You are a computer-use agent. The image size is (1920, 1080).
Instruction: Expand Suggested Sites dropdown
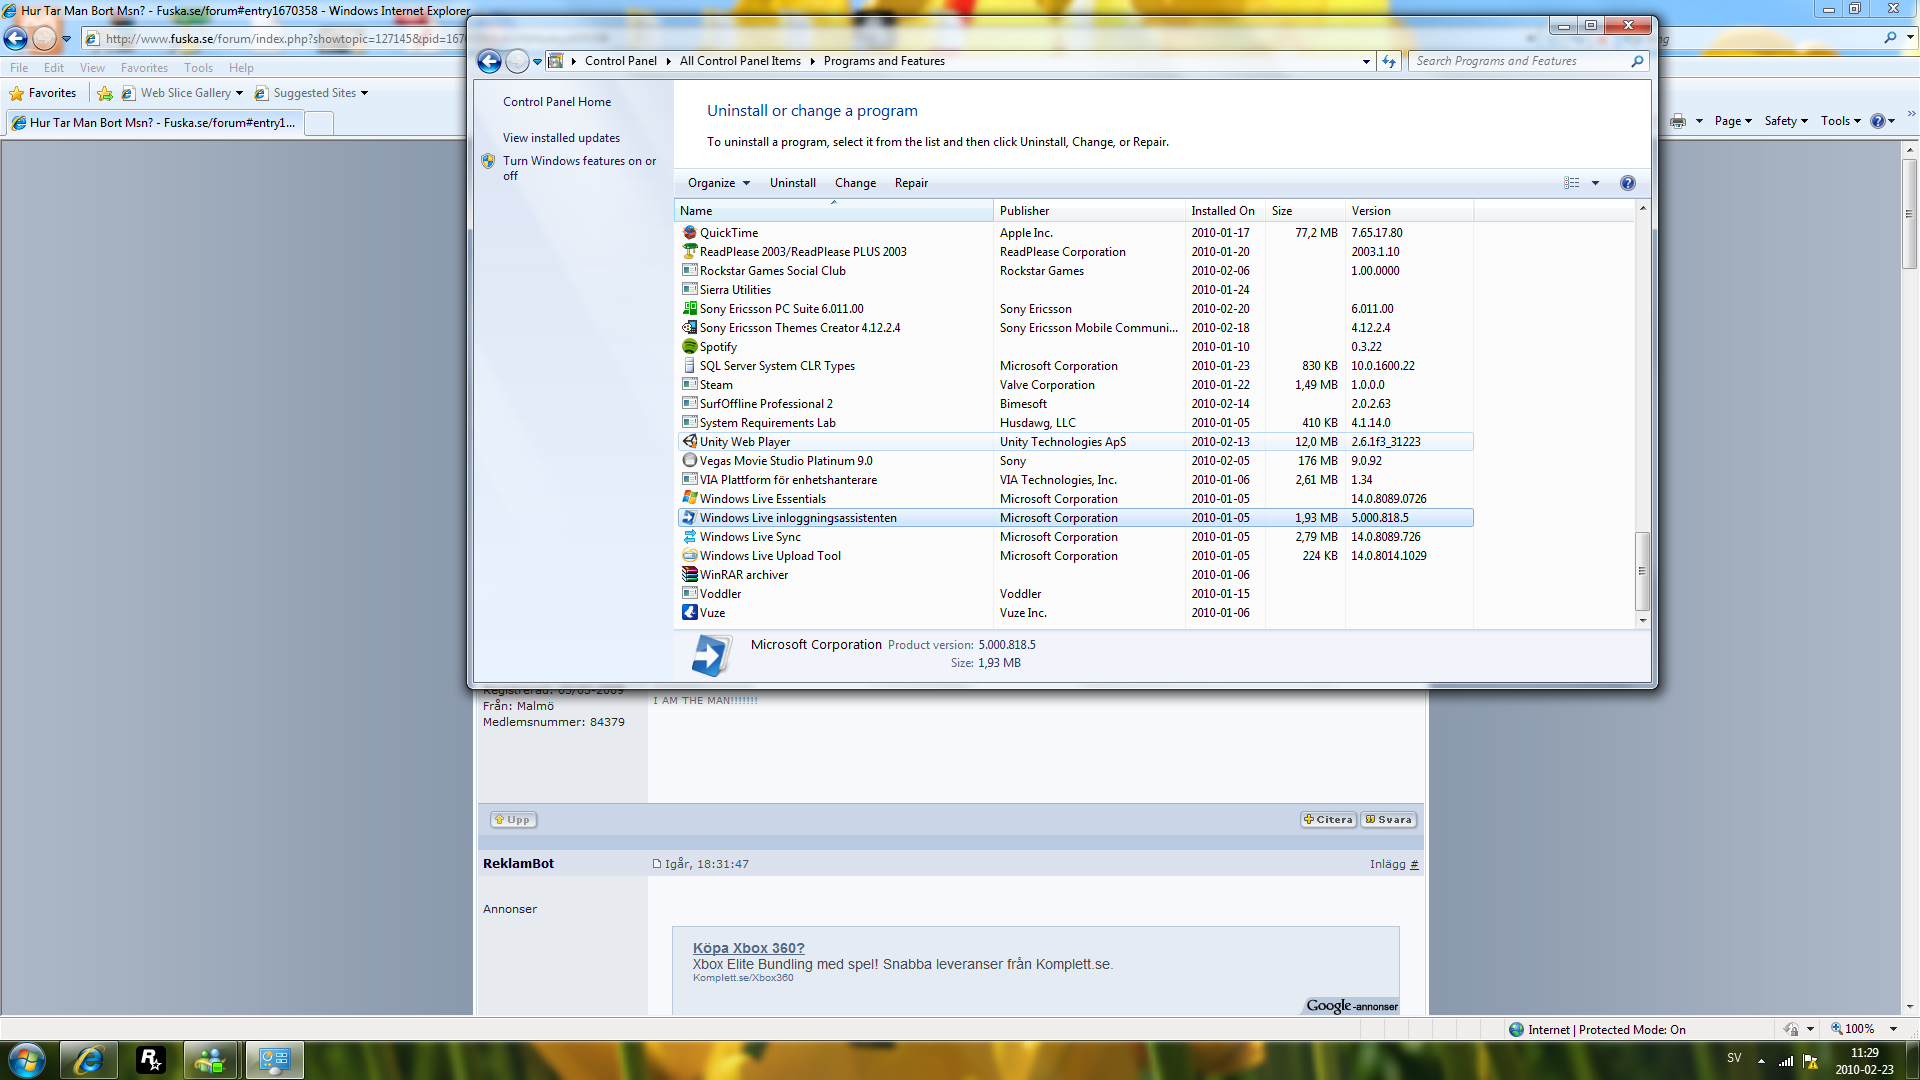(x=365, y=93)
